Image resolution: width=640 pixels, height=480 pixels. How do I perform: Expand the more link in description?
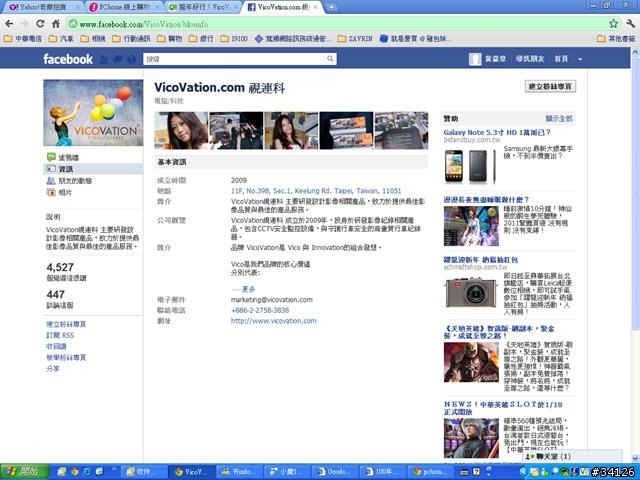click(248, 289)
